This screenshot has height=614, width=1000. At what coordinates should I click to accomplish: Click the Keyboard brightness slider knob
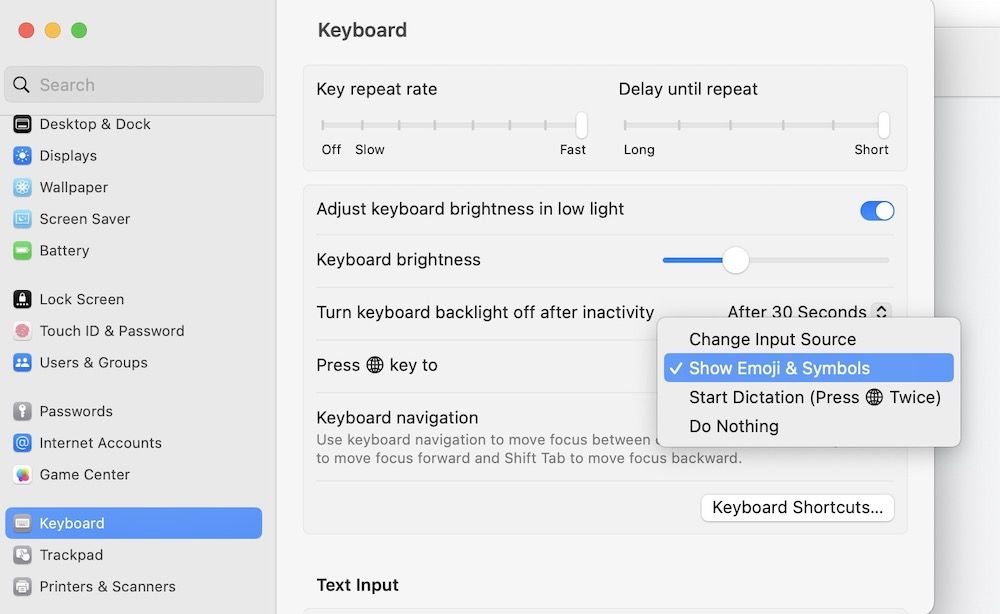coord(736,260)
